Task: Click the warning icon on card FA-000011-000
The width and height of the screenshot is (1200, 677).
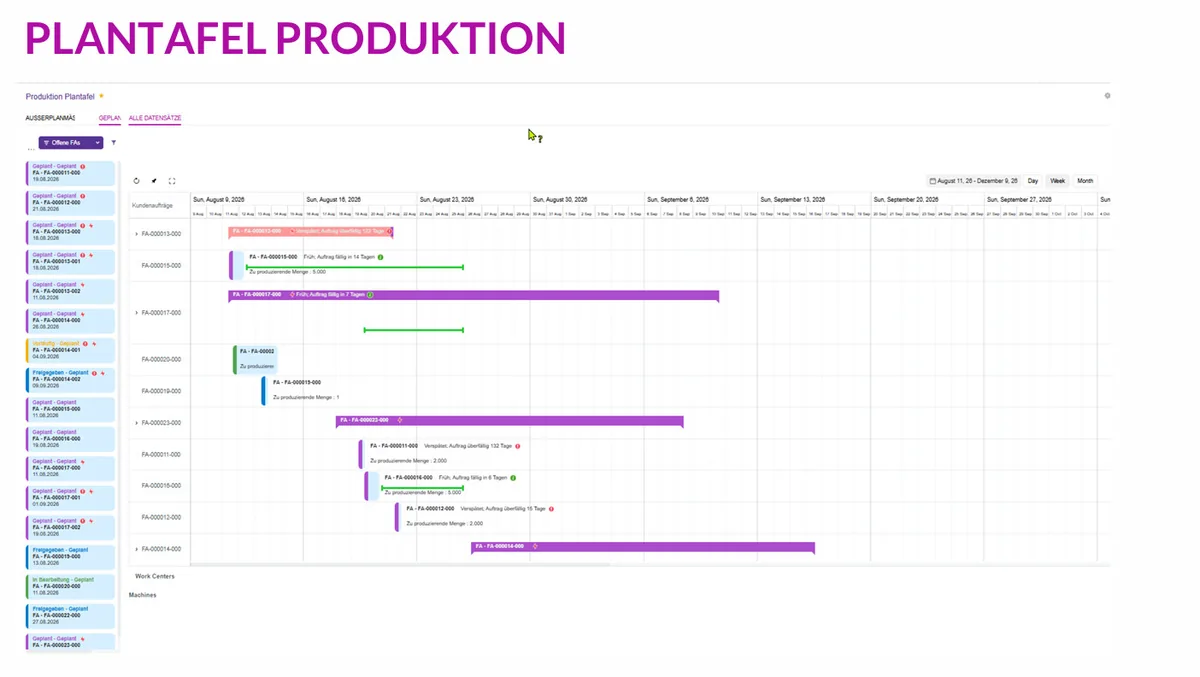Action: (x=82, y=166)
